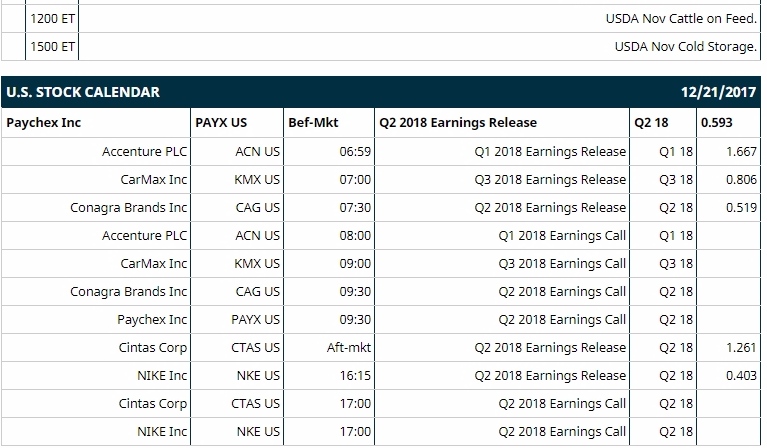Click NKE US ticker in 16:15 row
The image size is (767, 448).
click(258, 375)
